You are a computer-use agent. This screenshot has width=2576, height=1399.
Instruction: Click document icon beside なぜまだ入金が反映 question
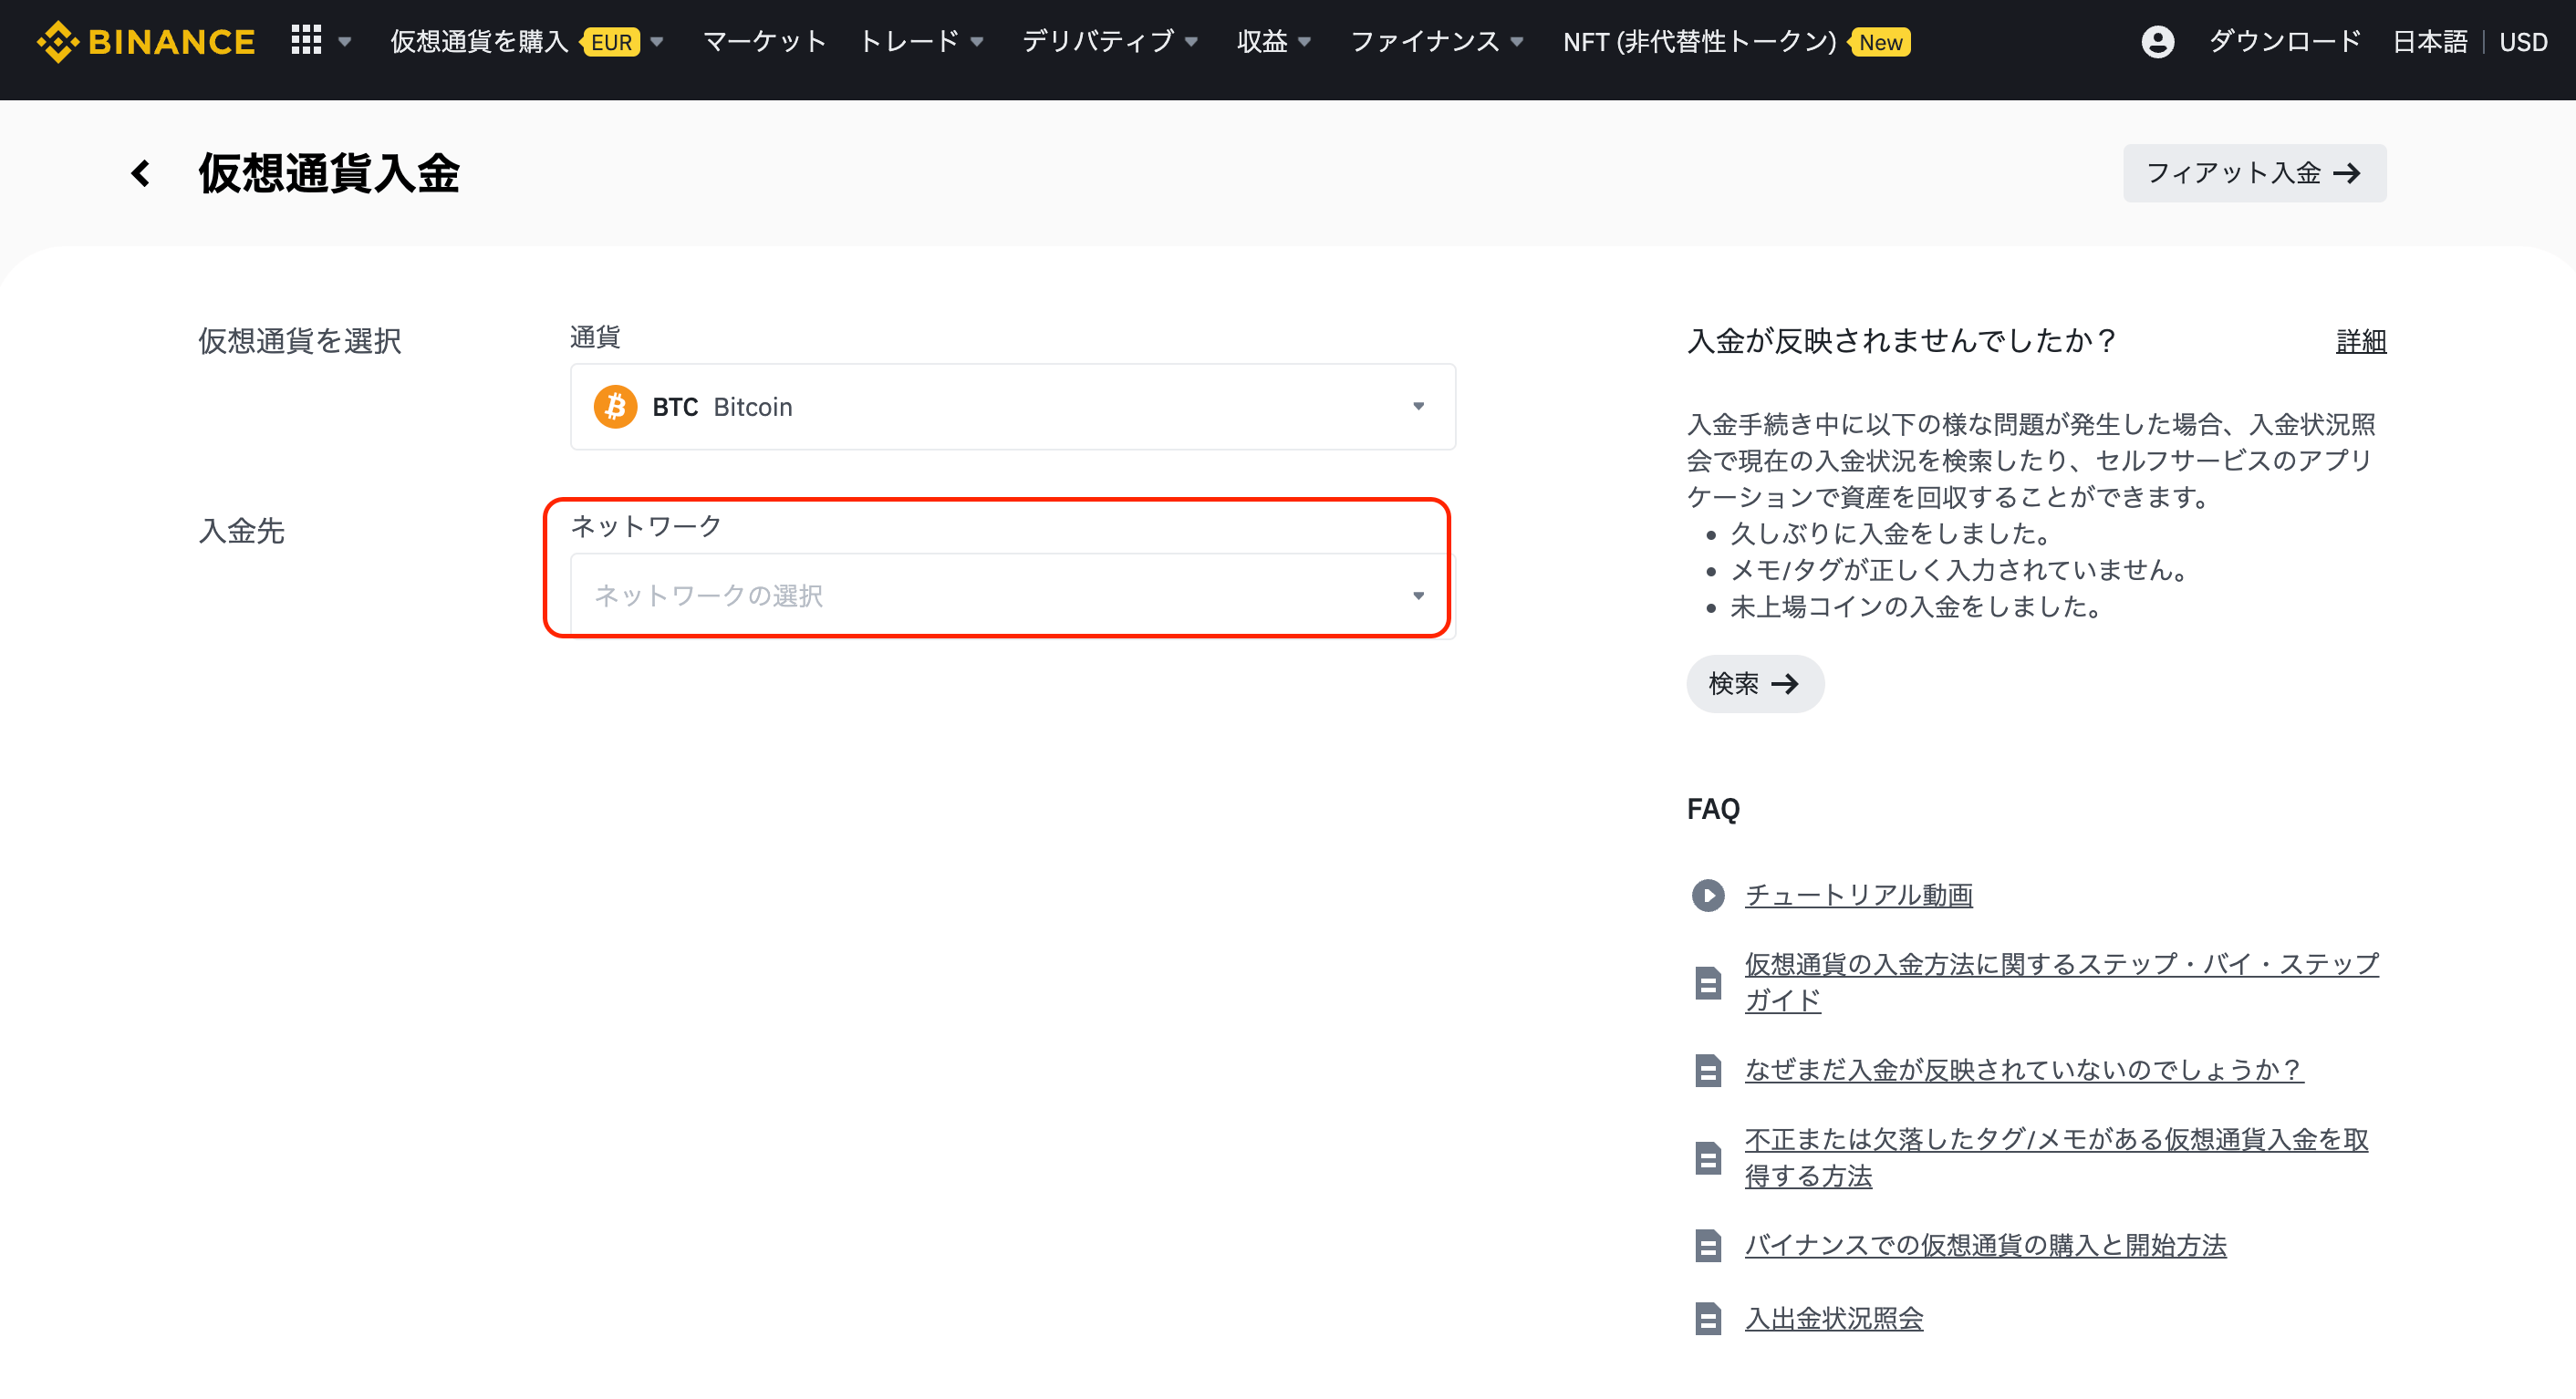[x=1707, y=1070]
